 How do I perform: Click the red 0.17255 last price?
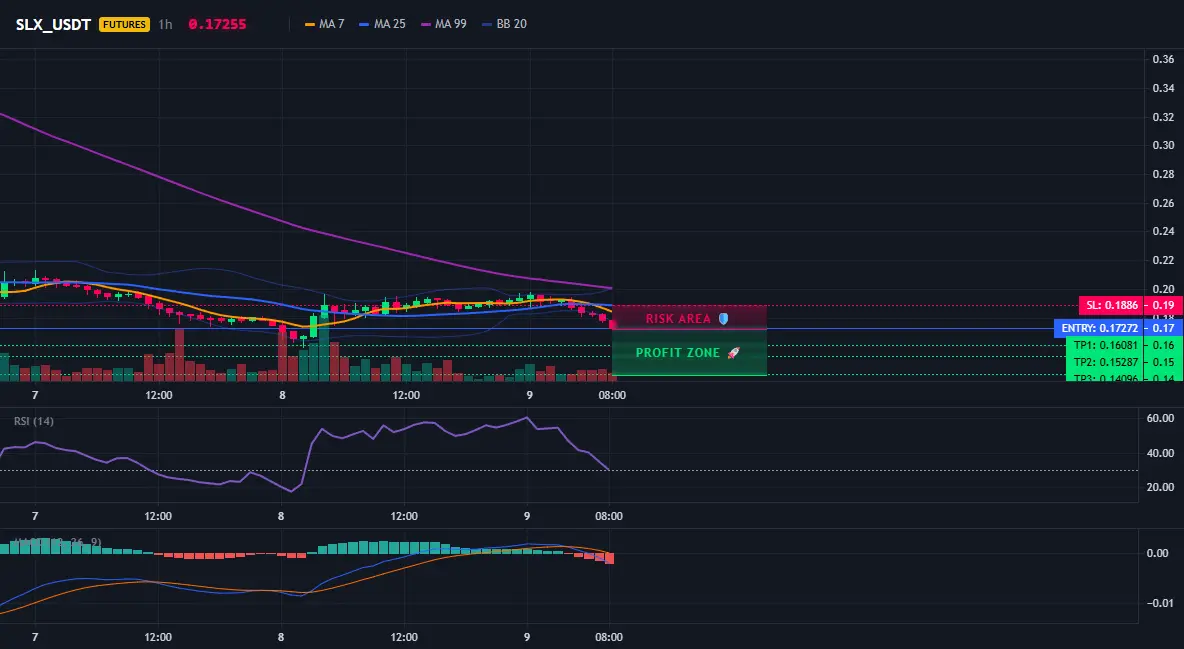tap(217, 24)
